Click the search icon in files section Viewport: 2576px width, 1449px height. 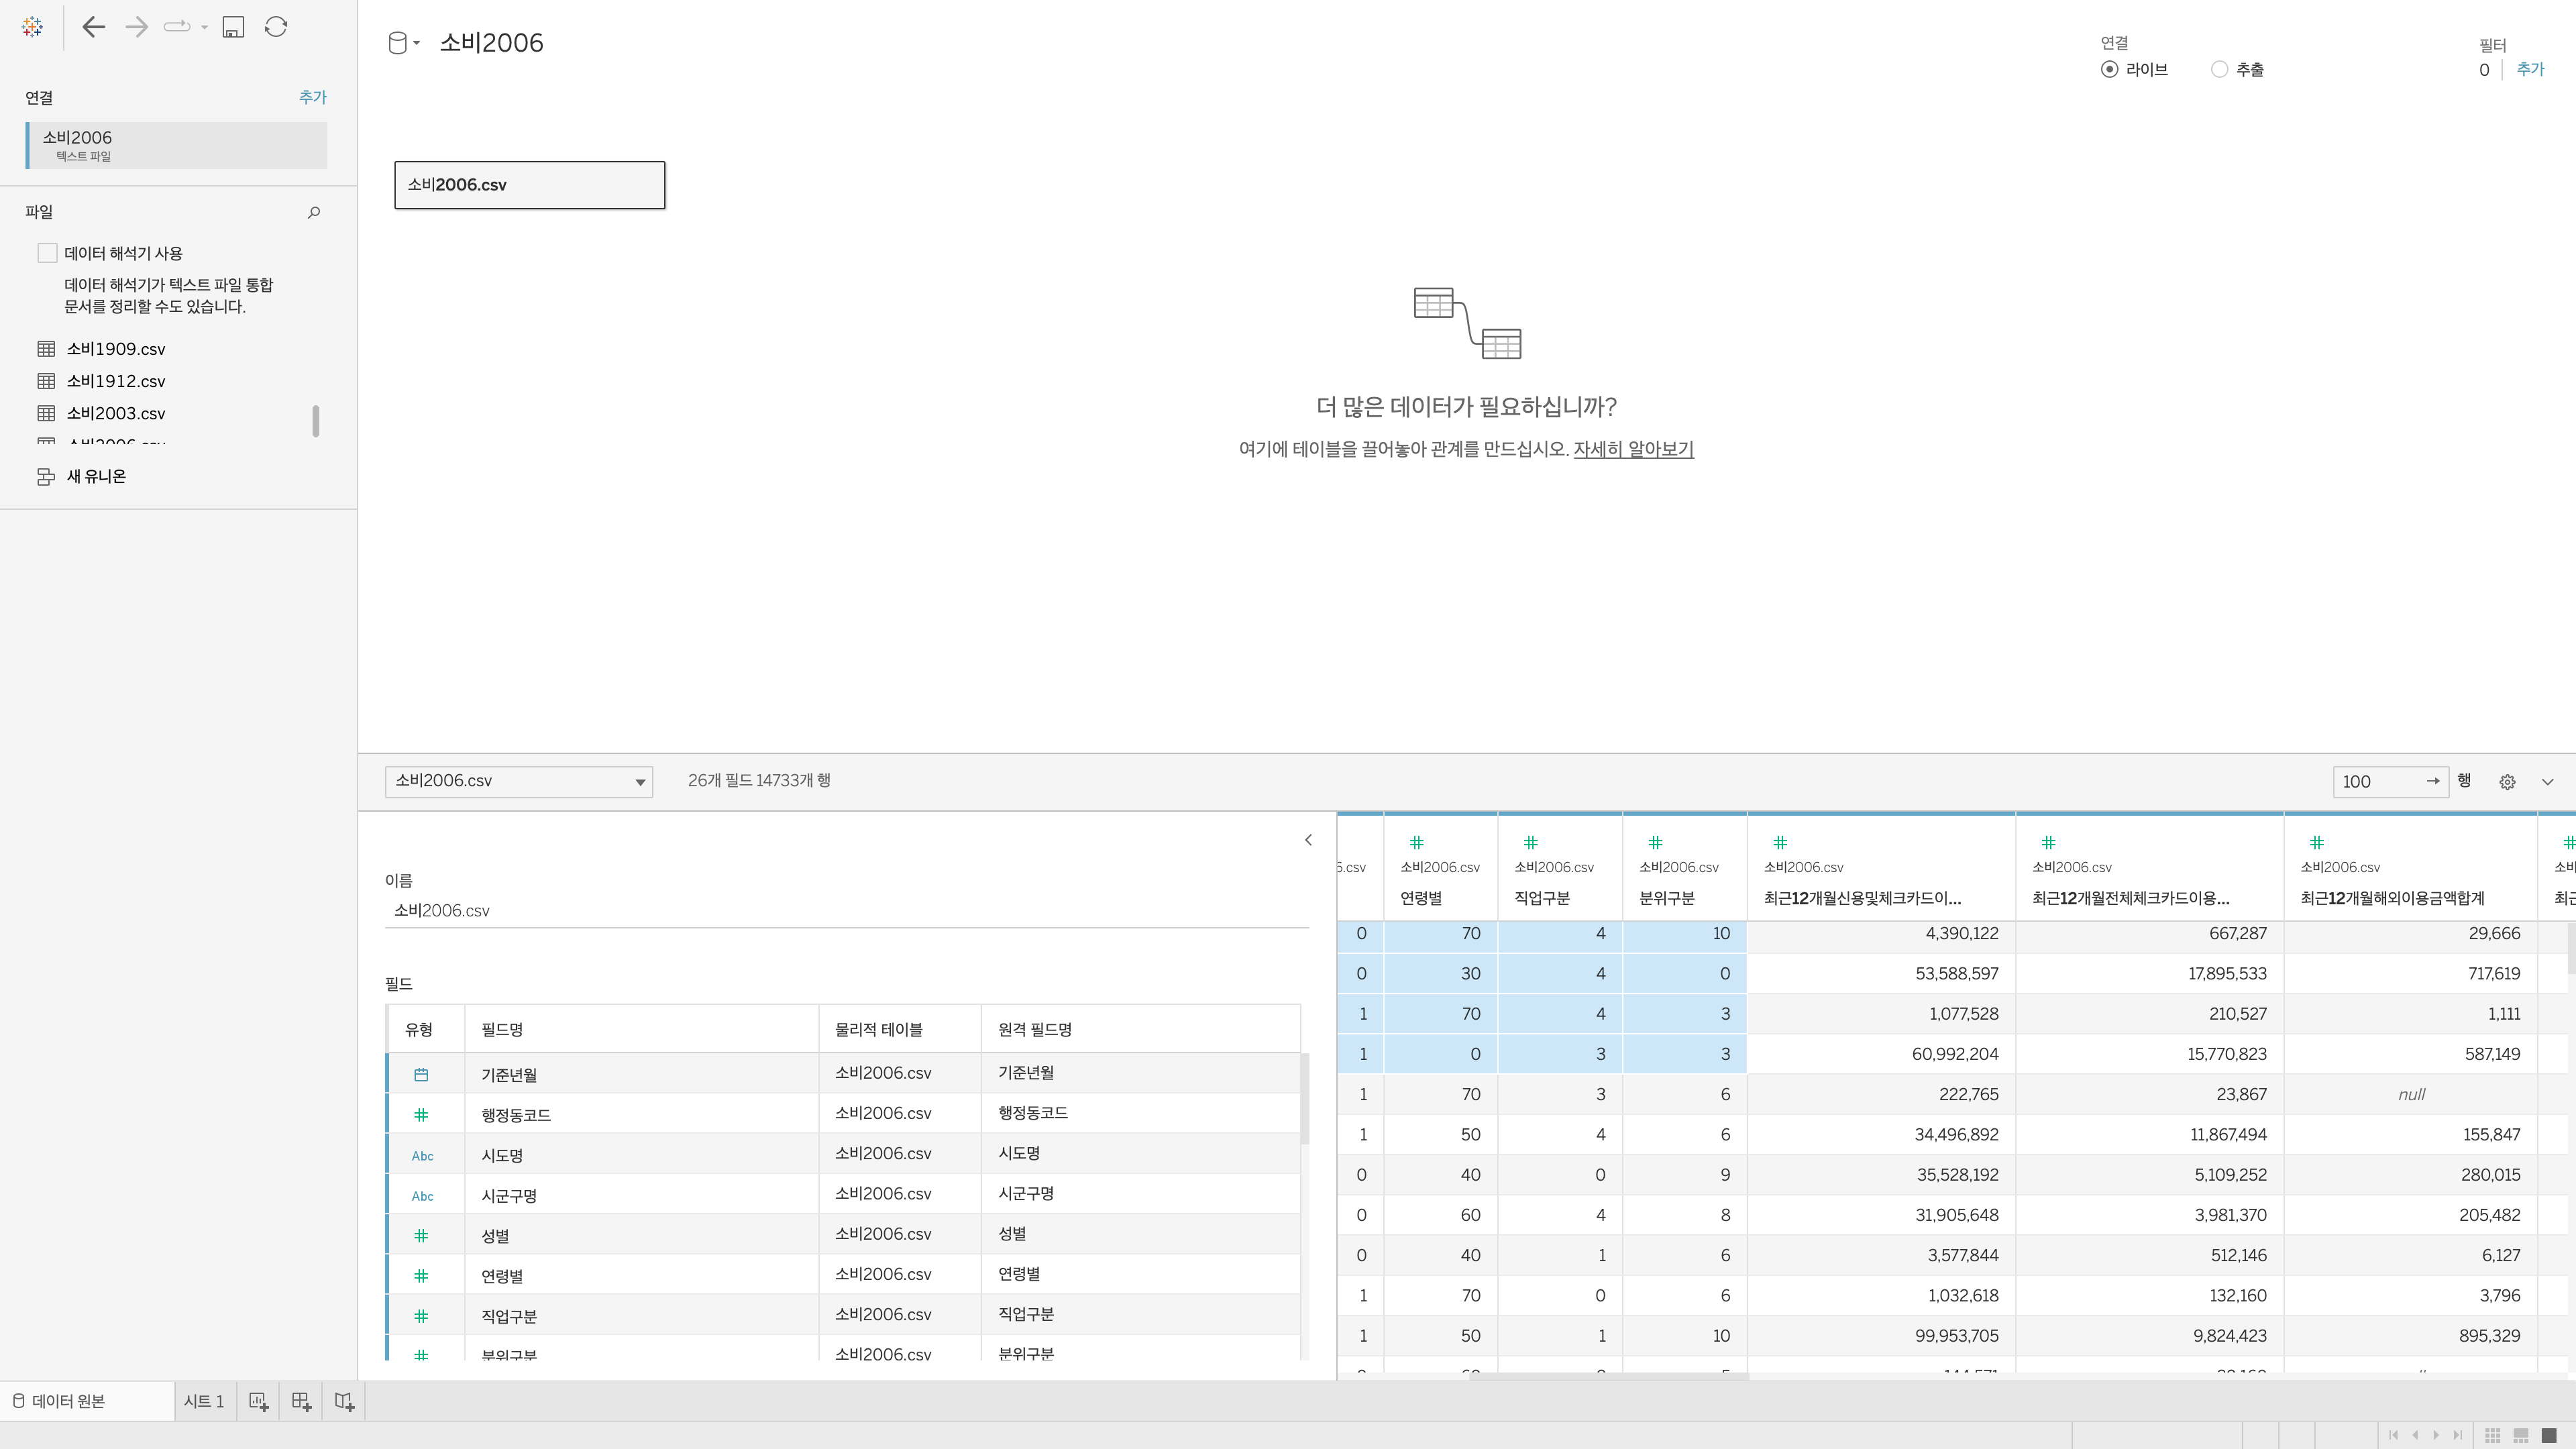pyautogui.click(x=314, y=212)
